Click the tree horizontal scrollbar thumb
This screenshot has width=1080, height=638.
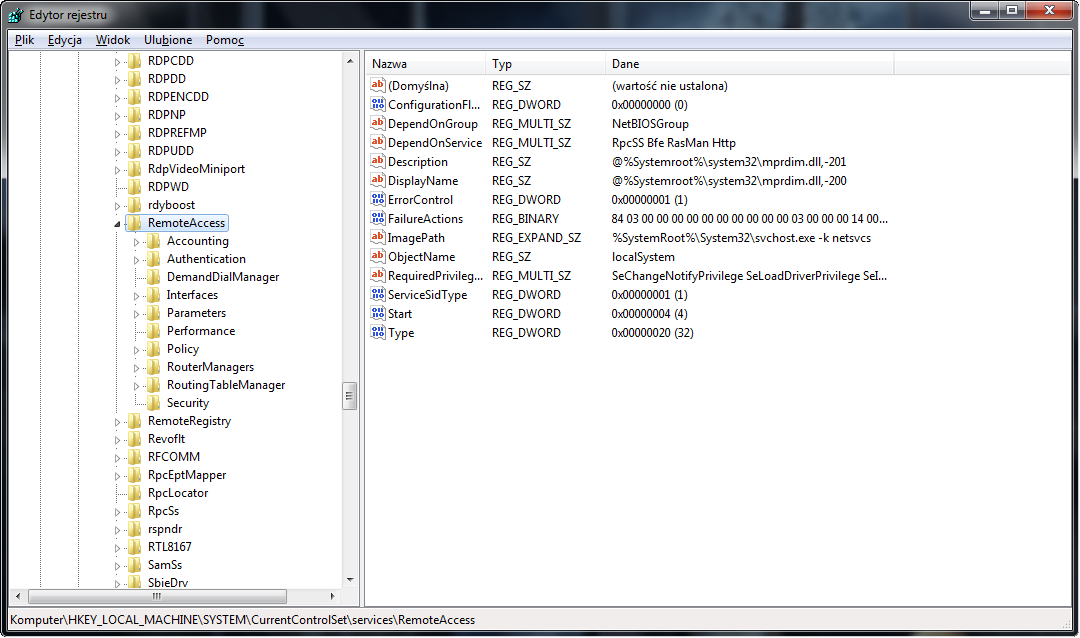coord(157,596)
